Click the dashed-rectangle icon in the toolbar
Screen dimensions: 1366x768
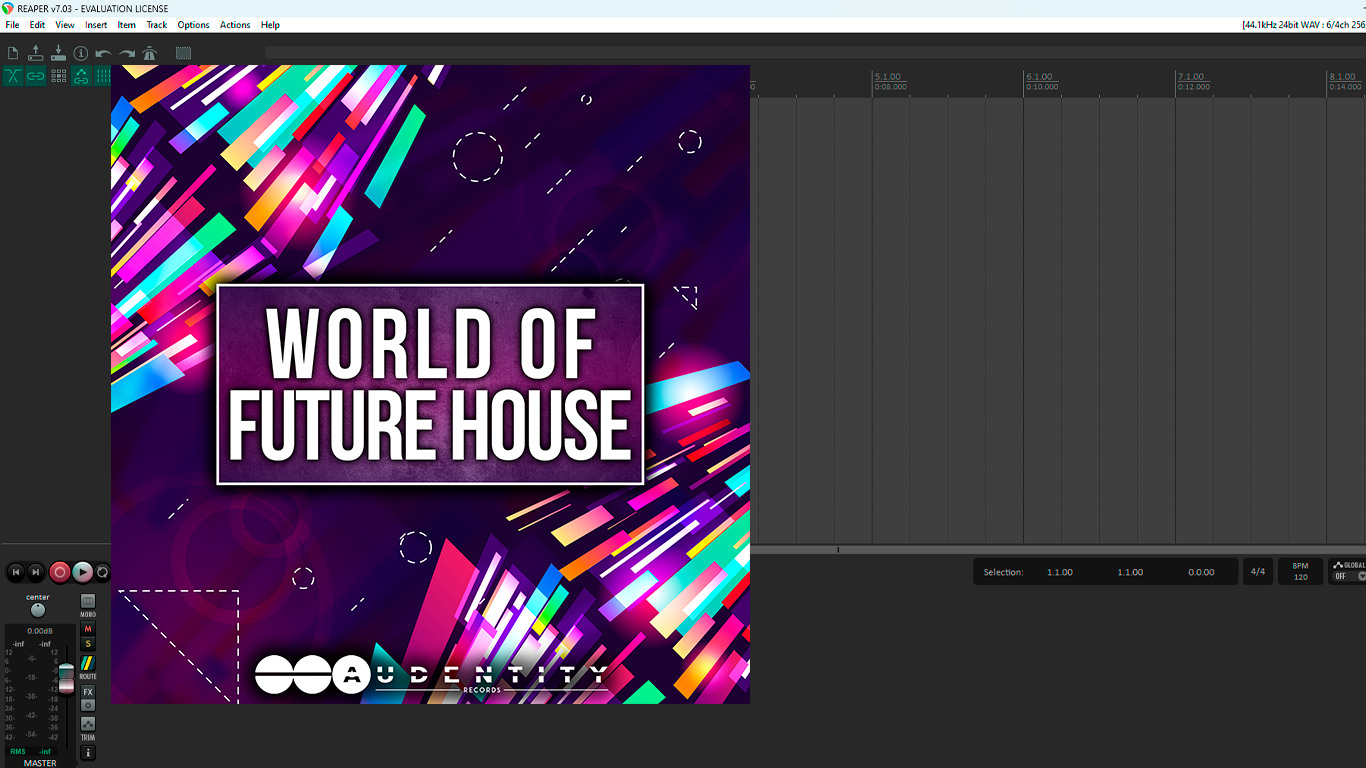183,53
